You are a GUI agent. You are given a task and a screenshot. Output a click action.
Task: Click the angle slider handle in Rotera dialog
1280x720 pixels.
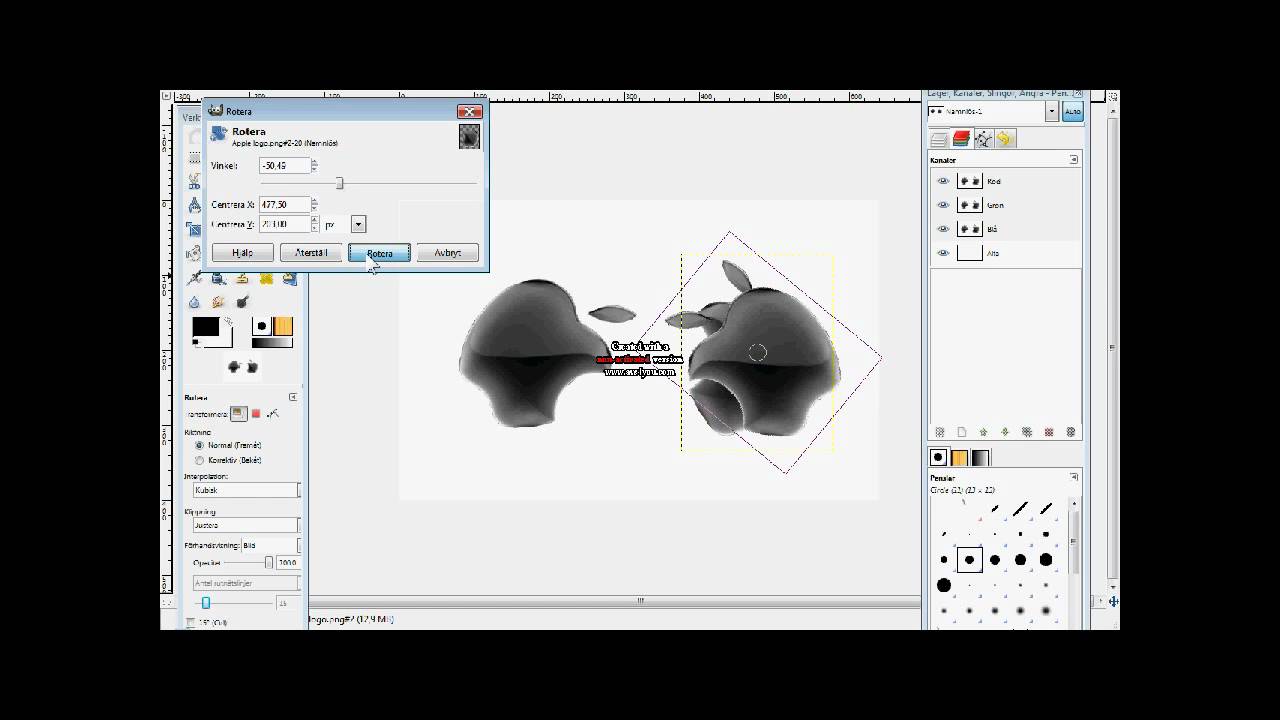[x=340, y=183]
